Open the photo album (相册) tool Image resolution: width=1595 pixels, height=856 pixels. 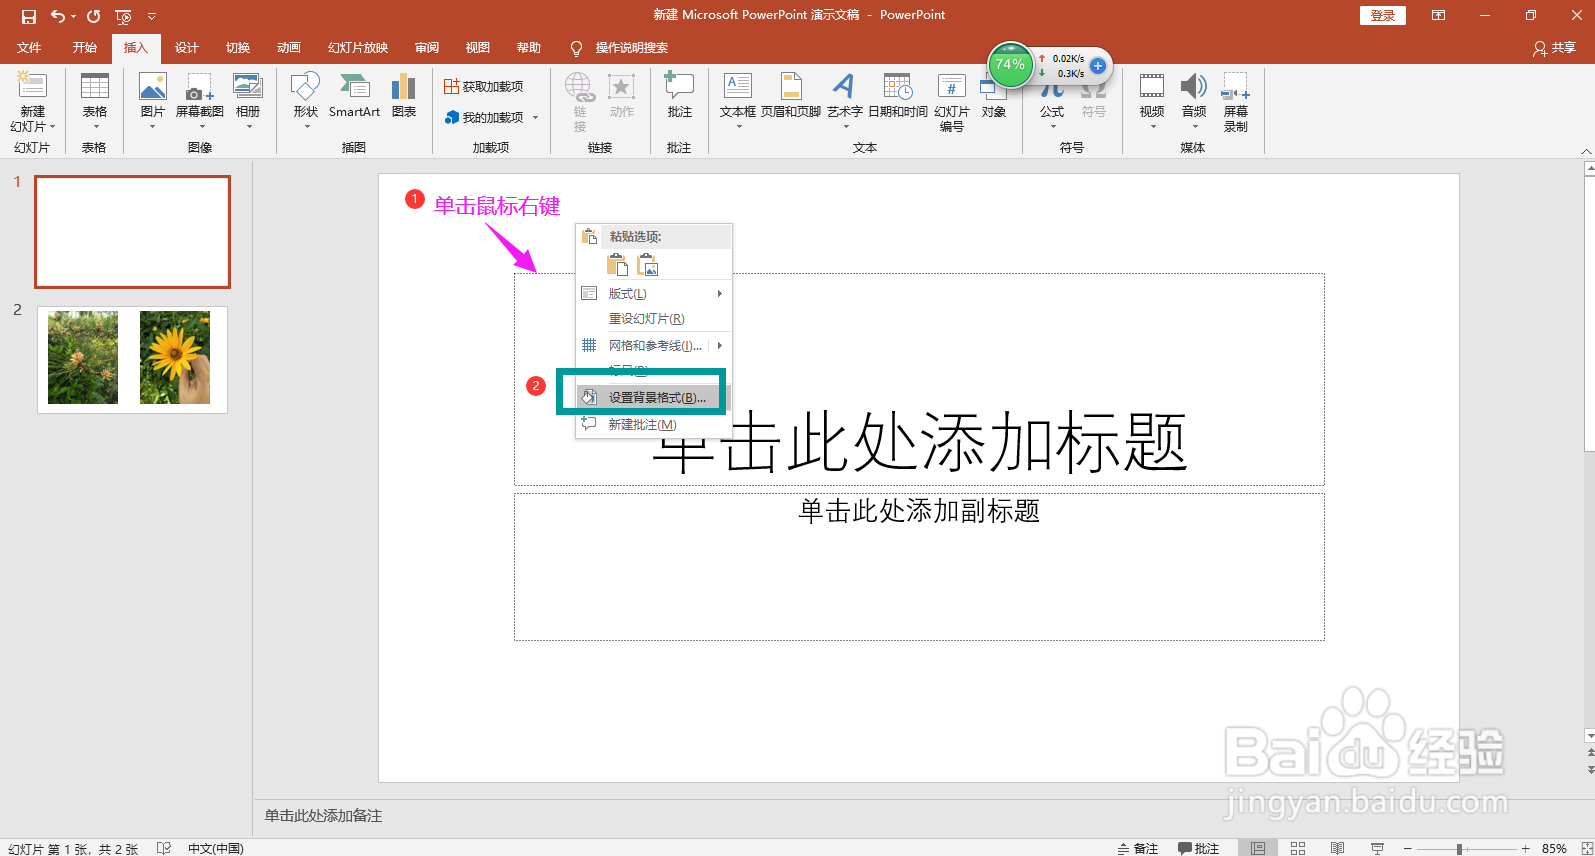tap(247, 102)
